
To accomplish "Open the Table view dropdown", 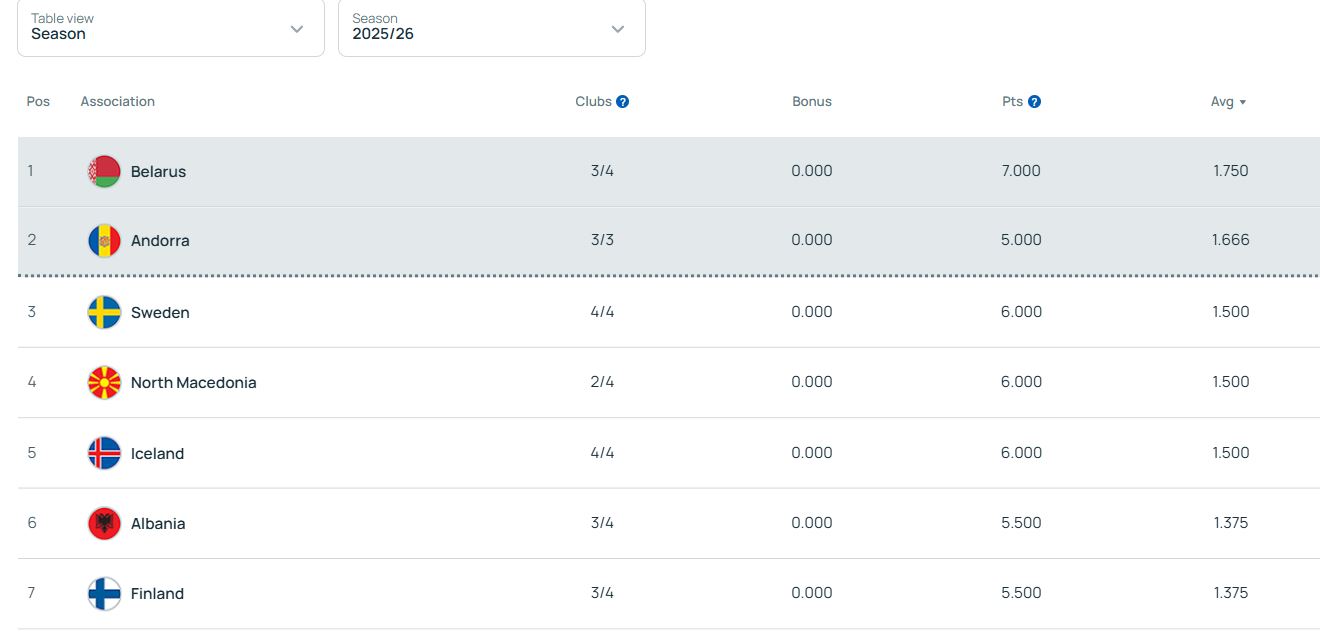I will (171, 28).
